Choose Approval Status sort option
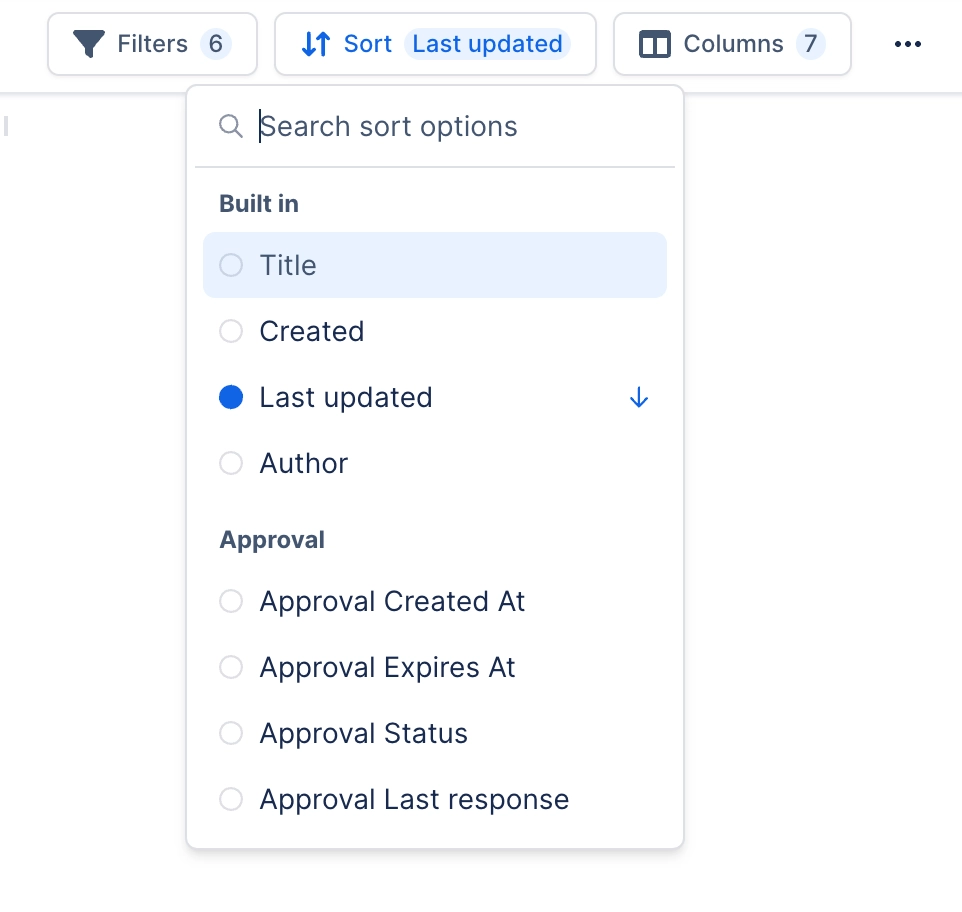 363,733
